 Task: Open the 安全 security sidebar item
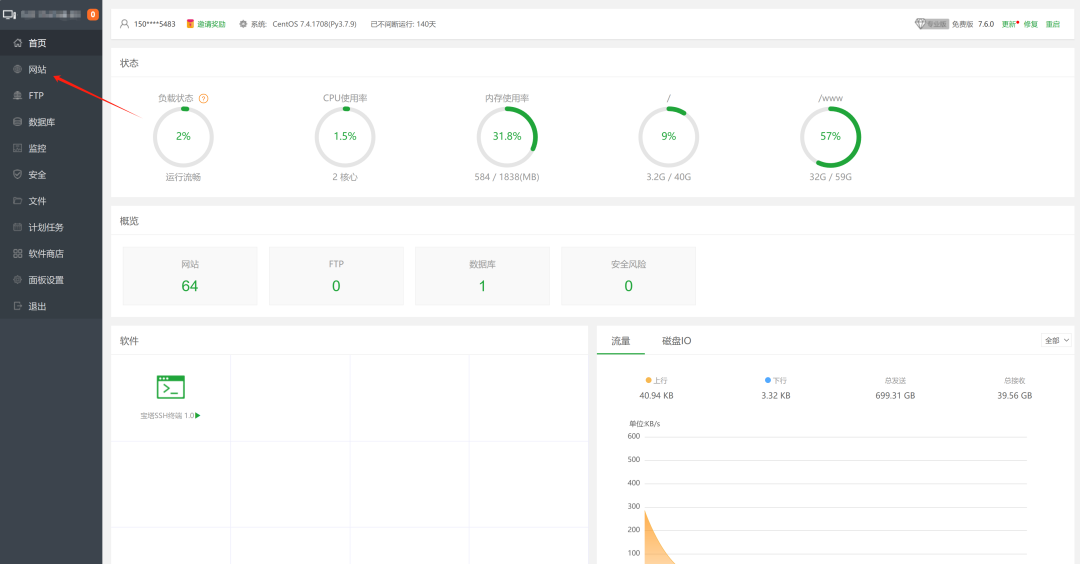[51, 174]
